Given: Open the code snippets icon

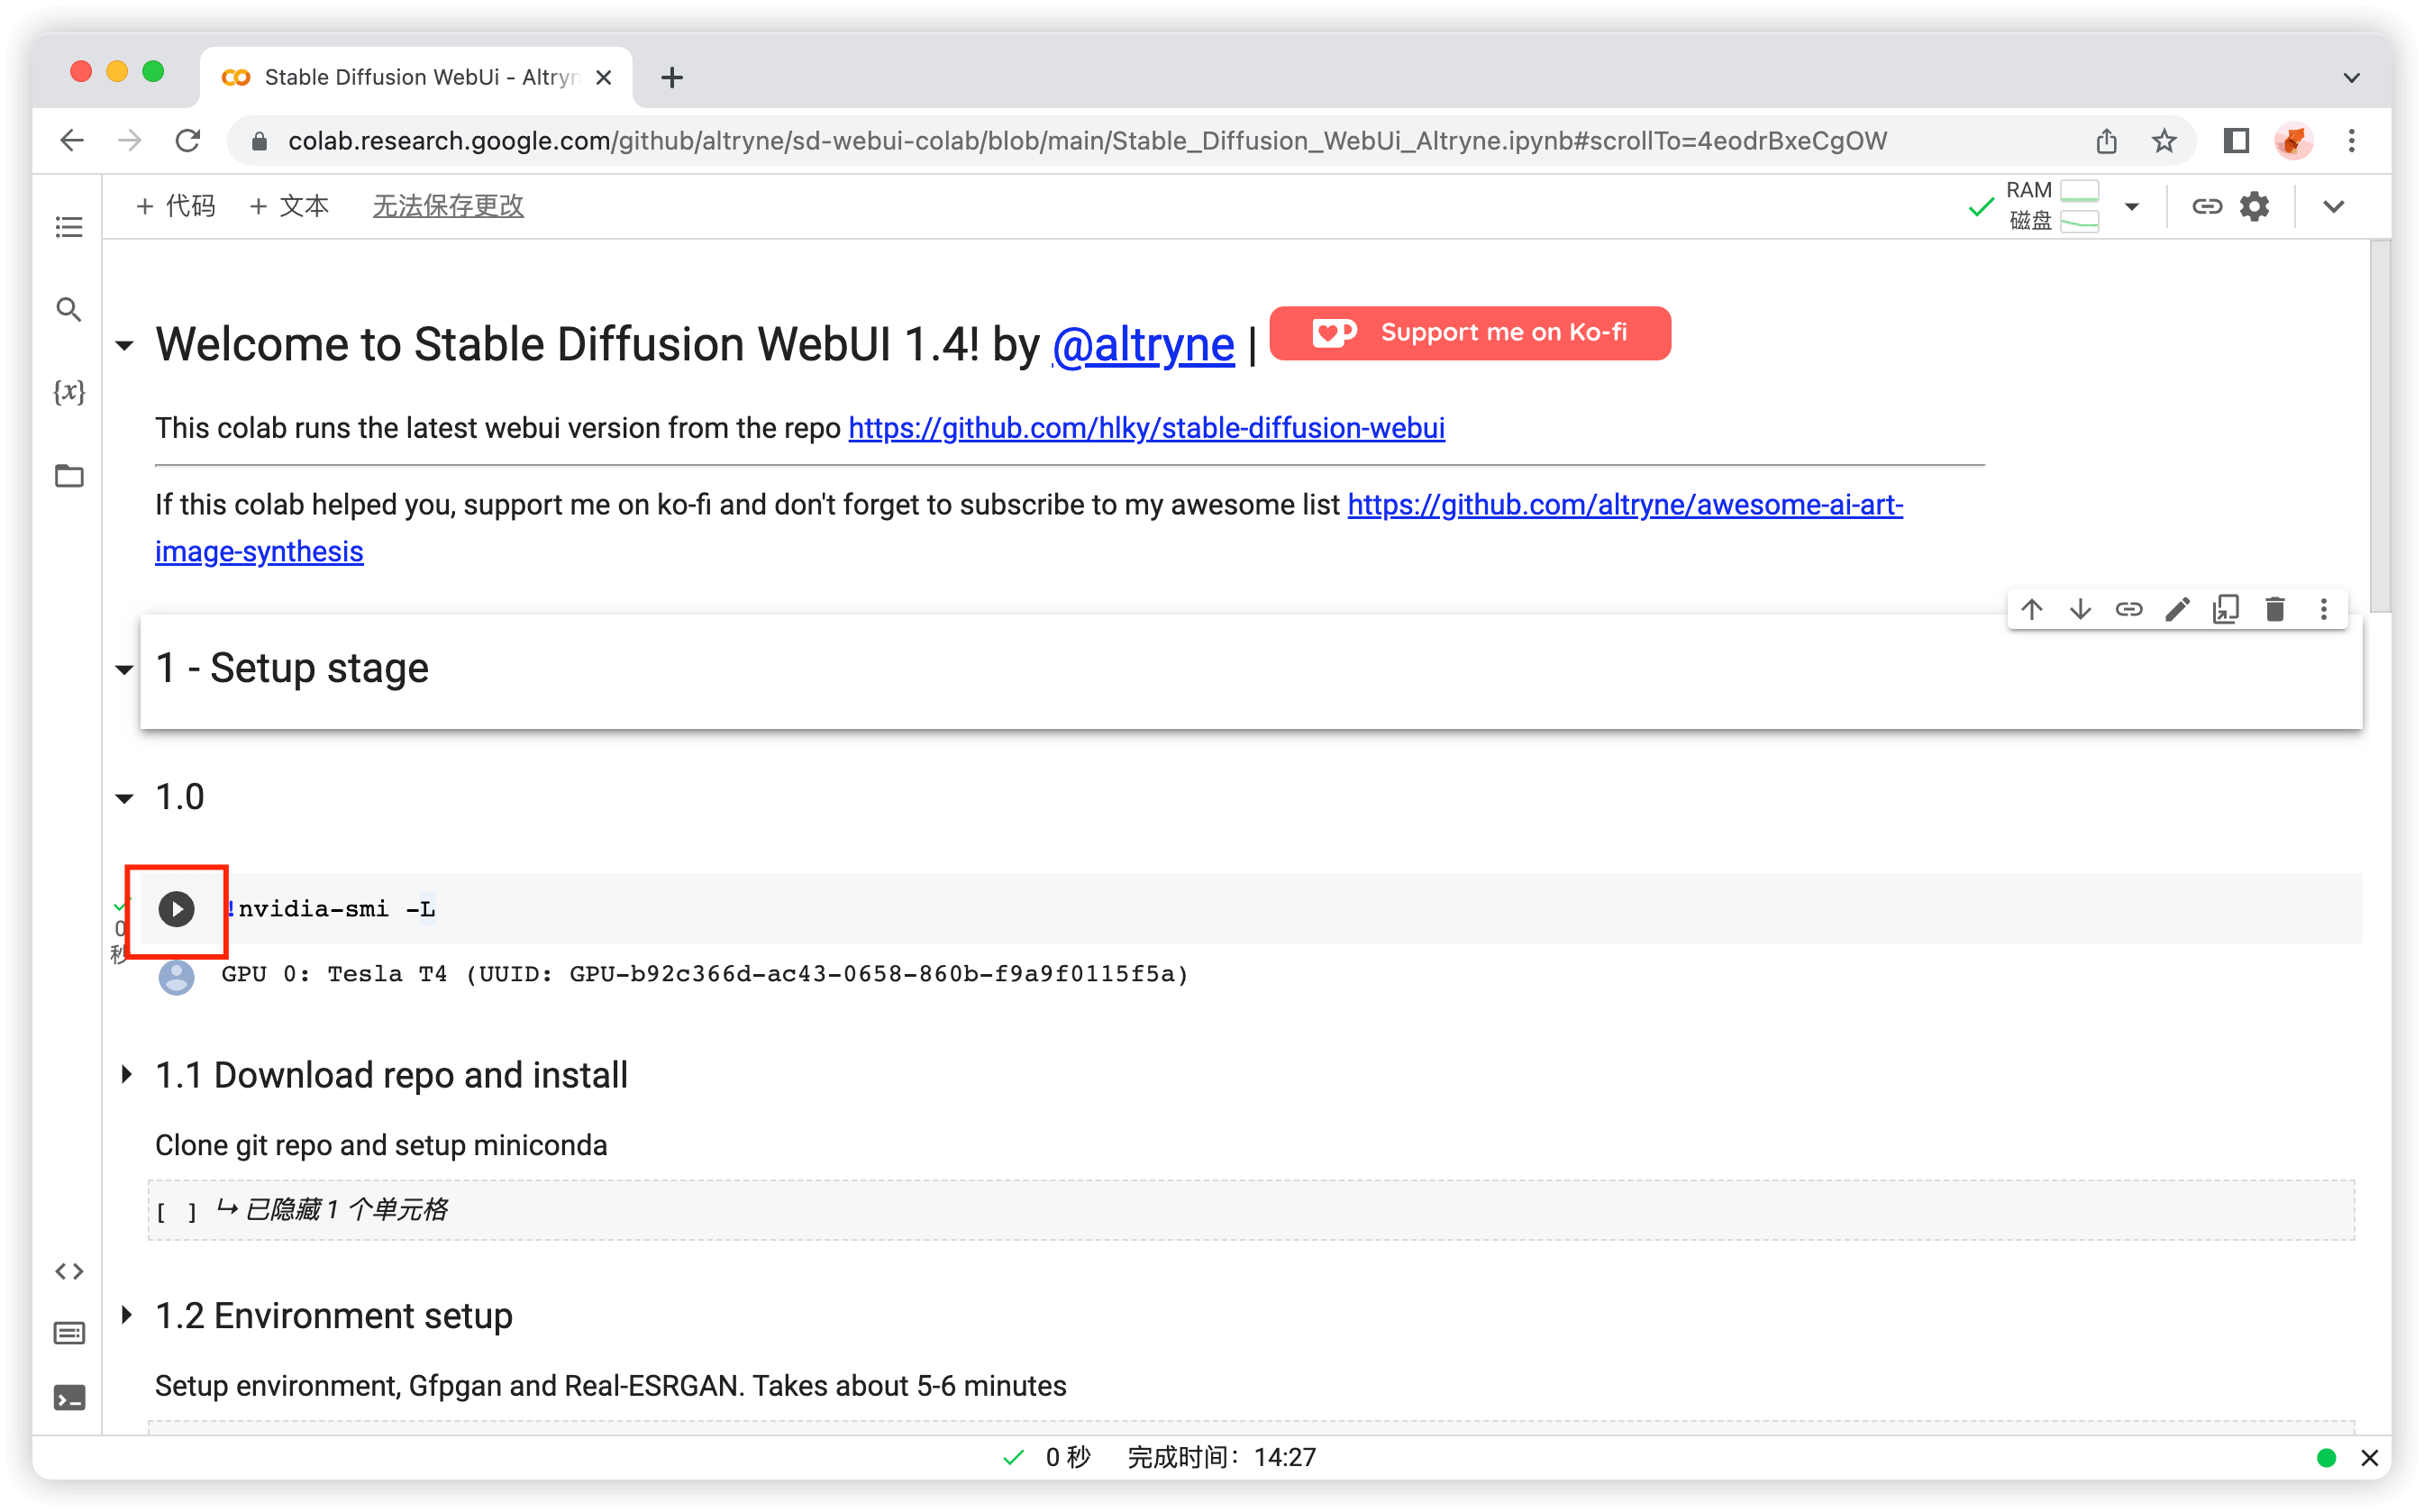Looking at the screenshot, I should coord(69,1271).
